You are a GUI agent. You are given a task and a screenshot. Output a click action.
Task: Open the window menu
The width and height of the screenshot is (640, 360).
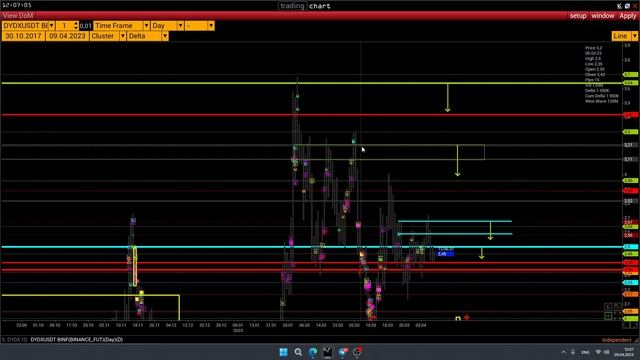[602, 16]
